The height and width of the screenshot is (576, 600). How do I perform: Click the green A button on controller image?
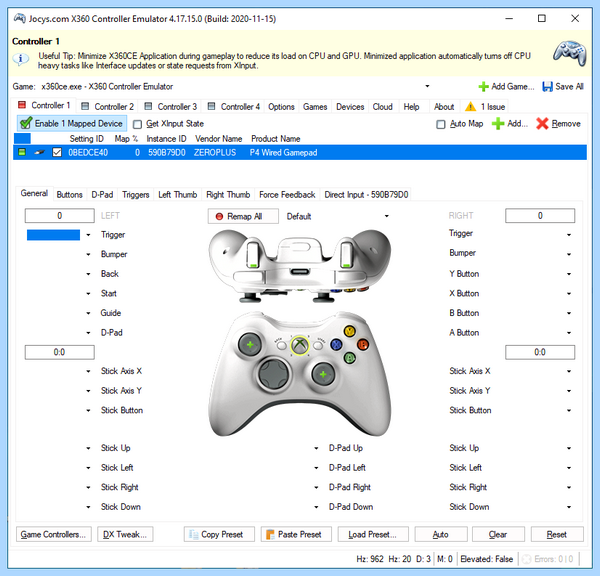[349, 358]
